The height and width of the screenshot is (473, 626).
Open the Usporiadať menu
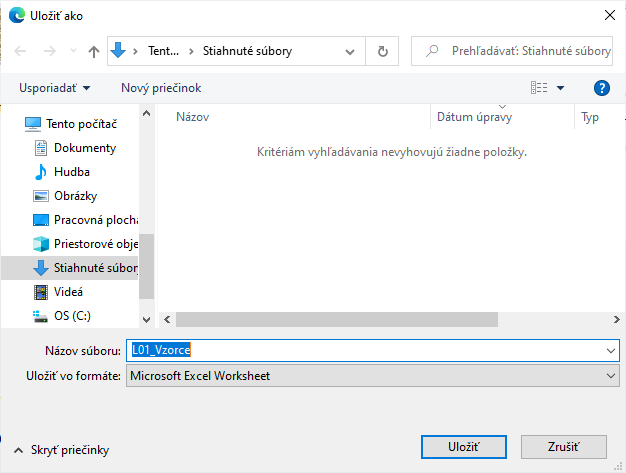[54, 88]
